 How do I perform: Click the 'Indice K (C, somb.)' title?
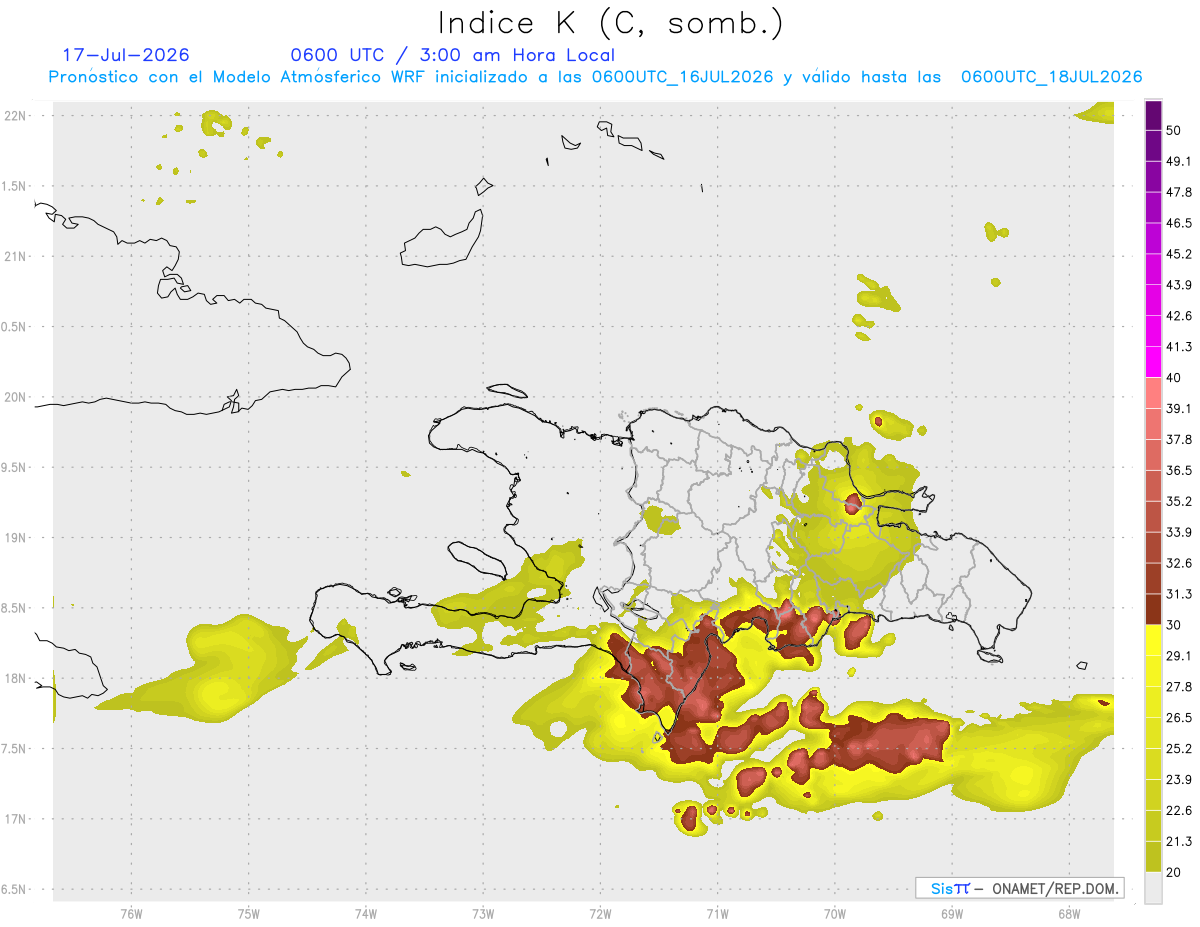610,23
